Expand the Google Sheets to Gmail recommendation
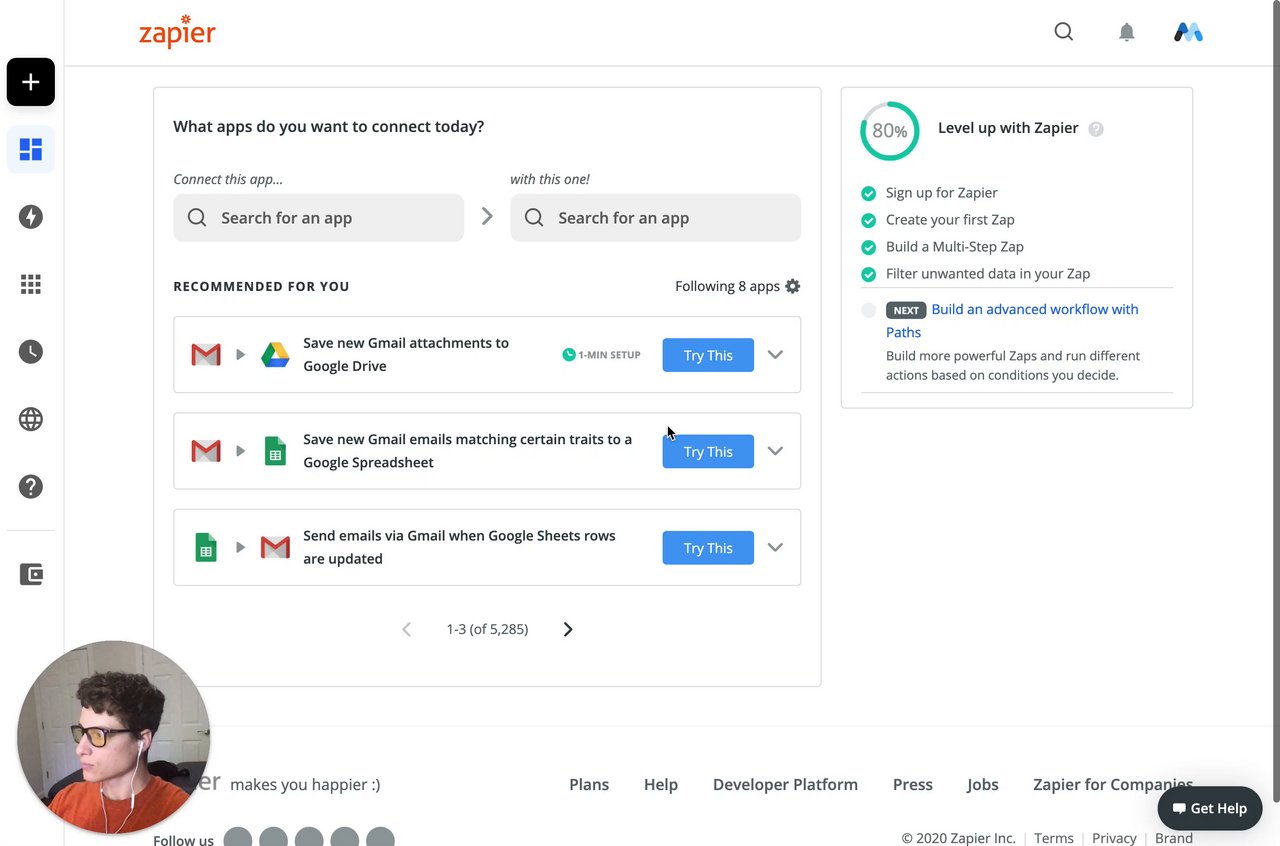This screenshot has width=1280, height=846. (775, 548)
